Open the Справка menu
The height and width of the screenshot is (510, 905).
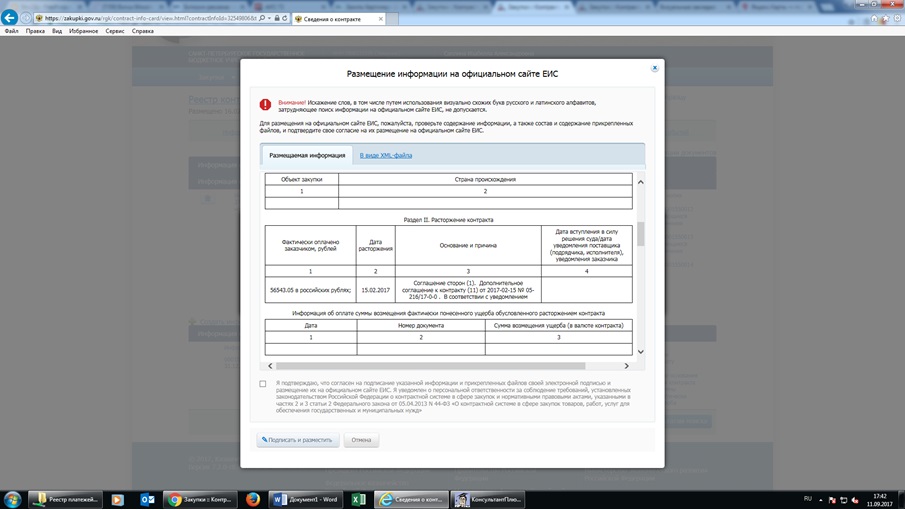coord(143,31)
